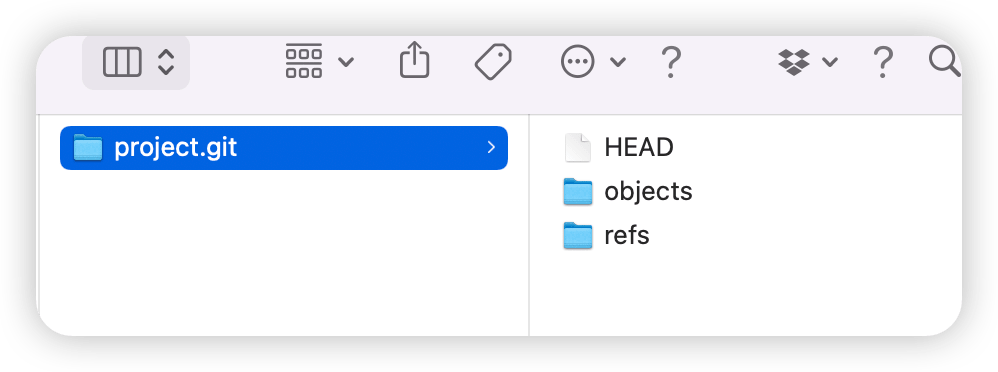Viewport: 998px width, 372px height.
Task: Click the column view icon
Action: click(122, 62)
